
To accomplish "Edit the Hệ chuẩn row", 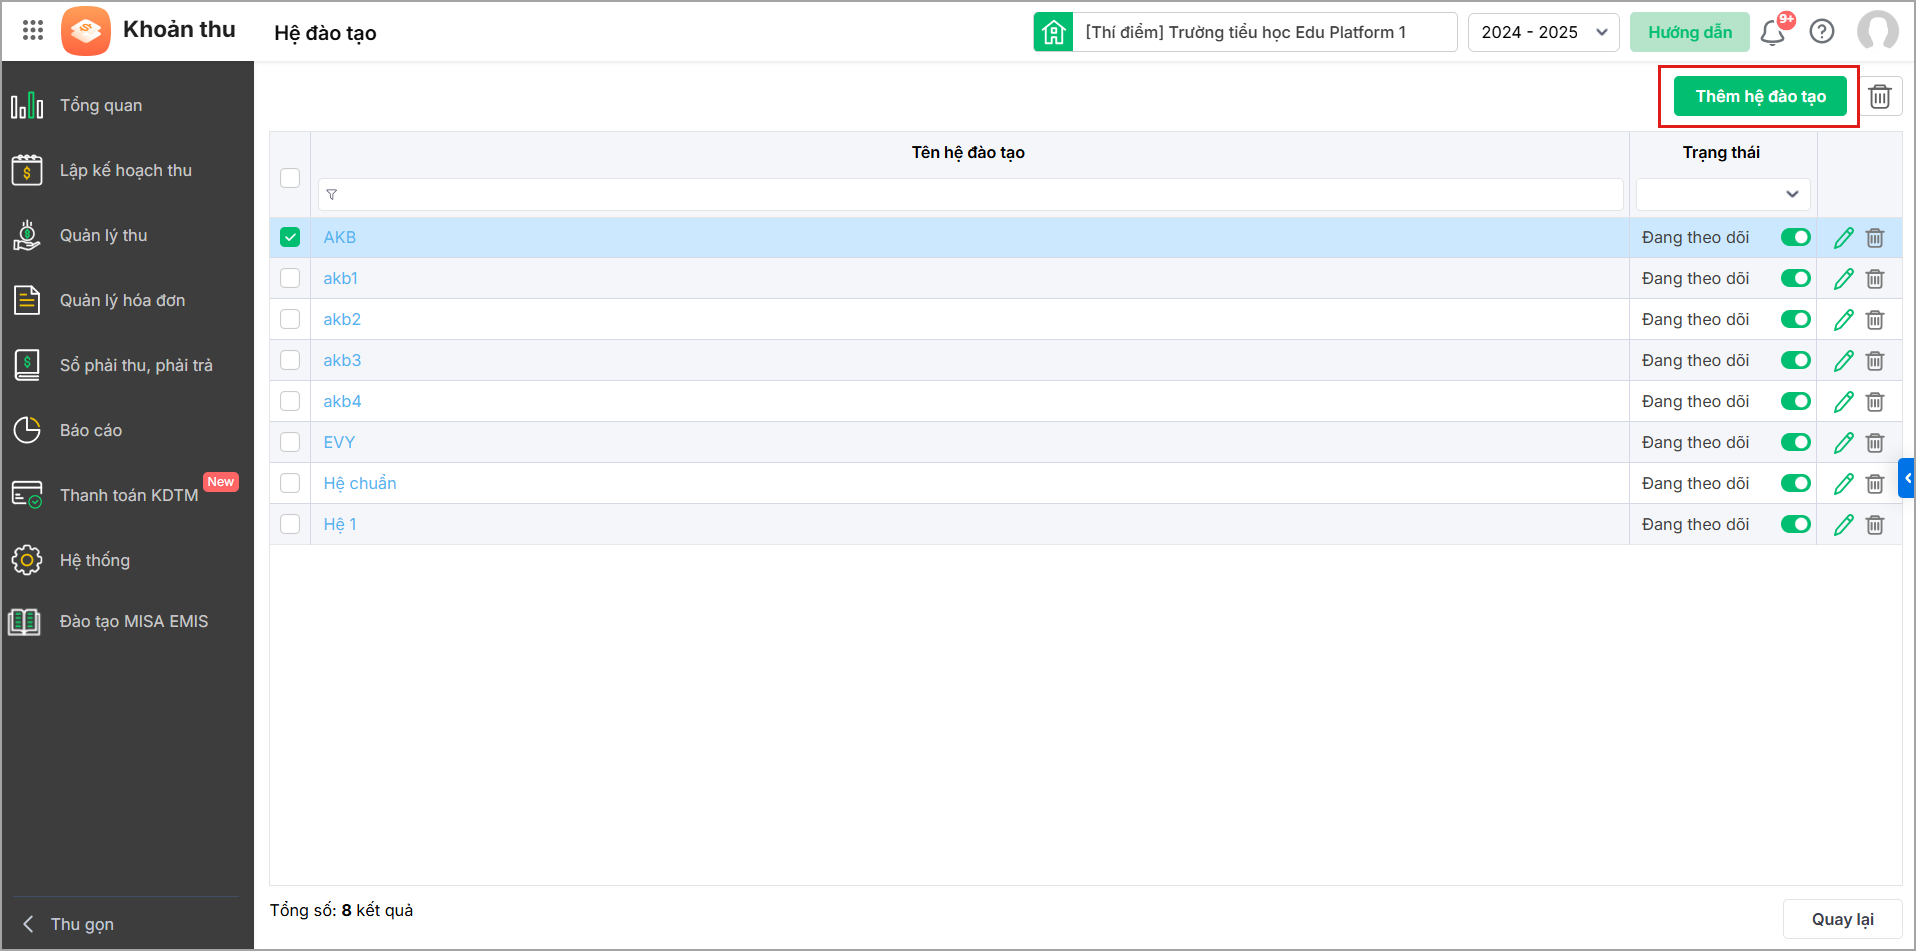I will [x=1844, y=484].
